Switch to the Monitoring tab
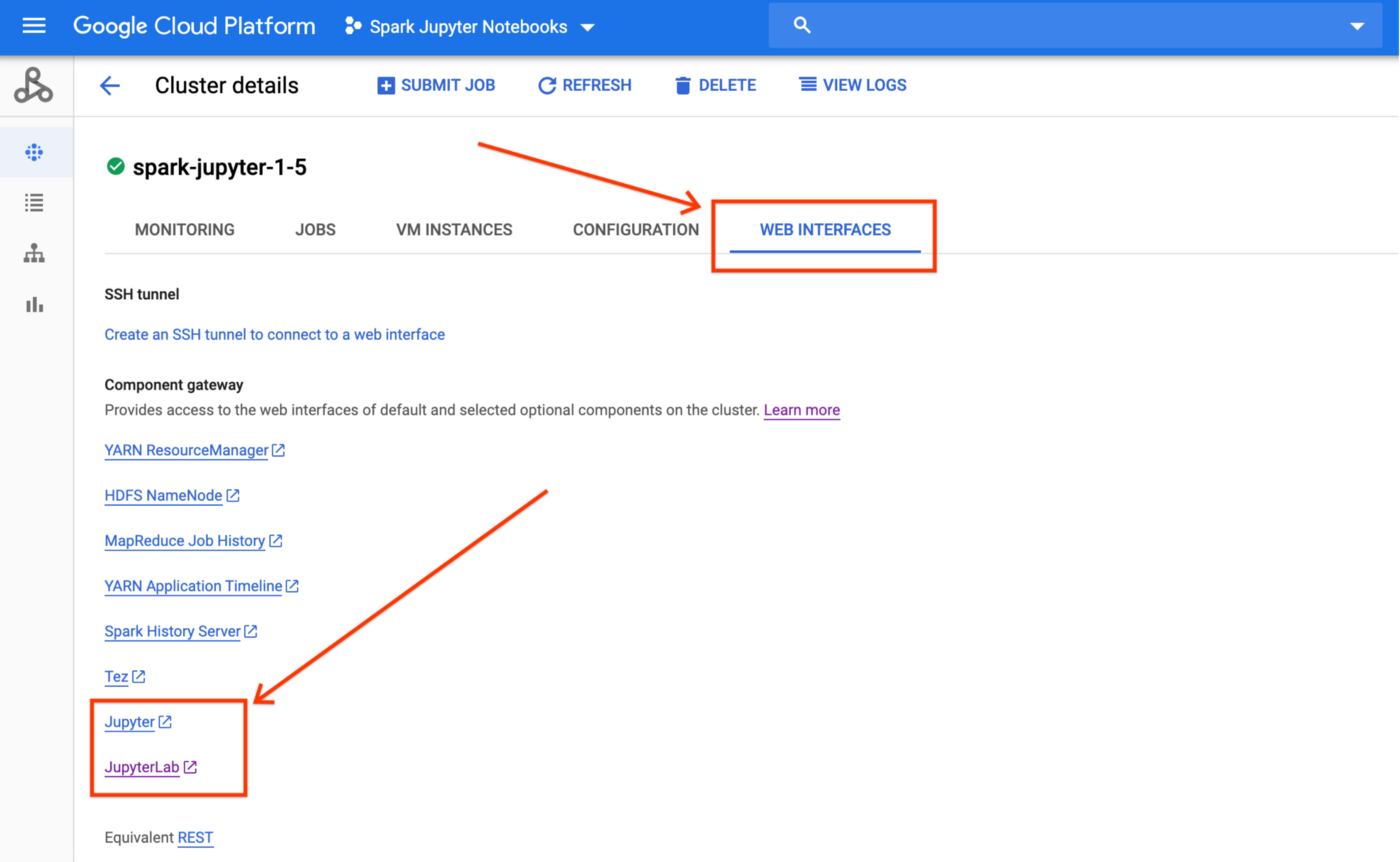 184,230
